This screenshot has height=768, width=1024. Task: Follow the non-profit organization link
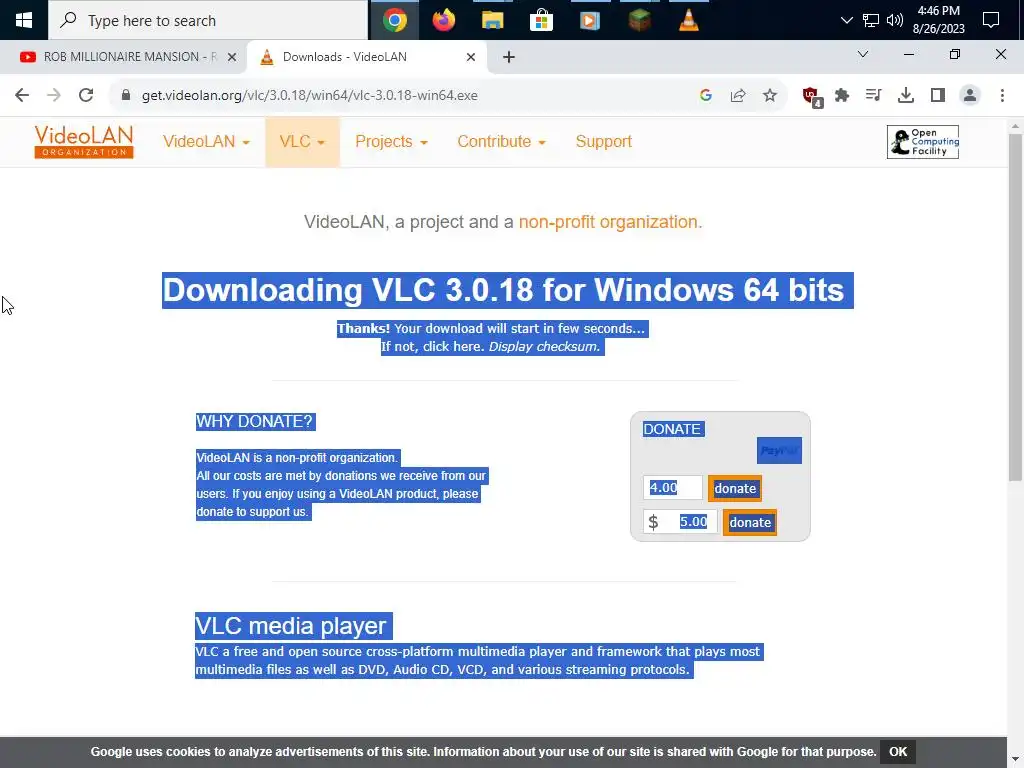(x=608, y=222)
